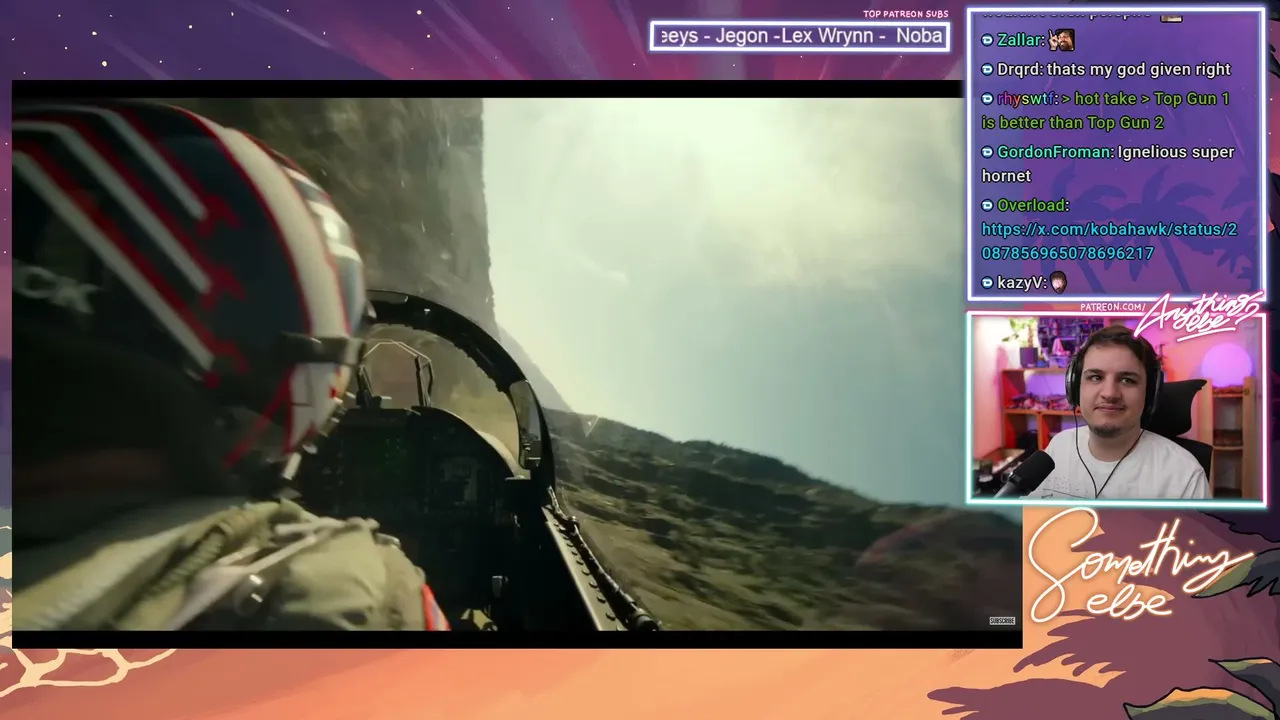Click the Patreon subscriber names ticker
The width and height of the screenshot is (1280, 720).
coord(800,36)
